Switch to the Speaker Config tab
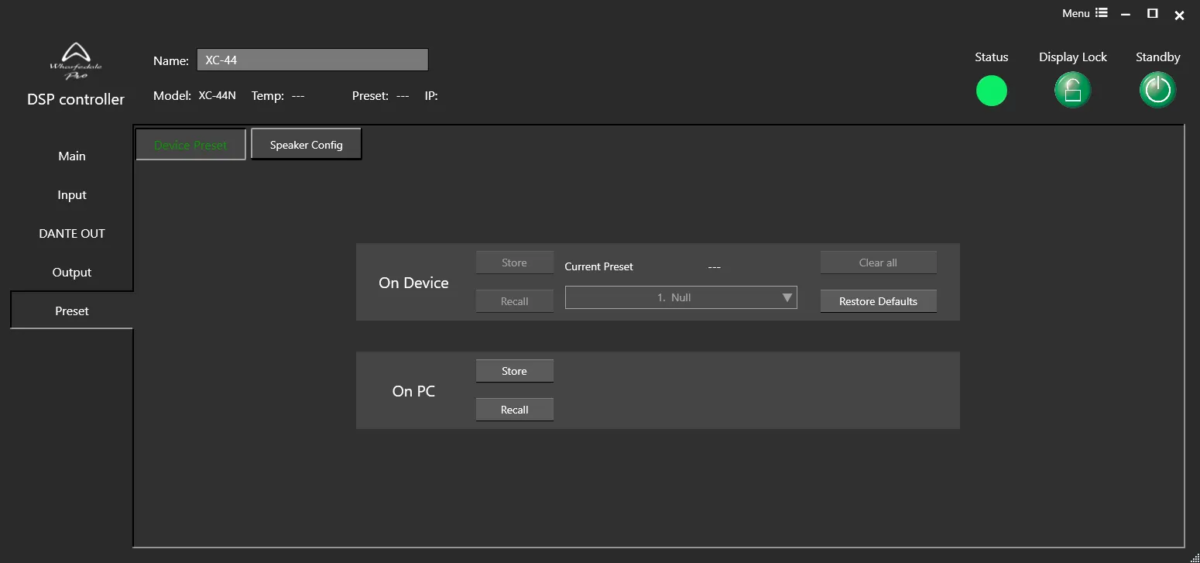 (x=306, y=145)
